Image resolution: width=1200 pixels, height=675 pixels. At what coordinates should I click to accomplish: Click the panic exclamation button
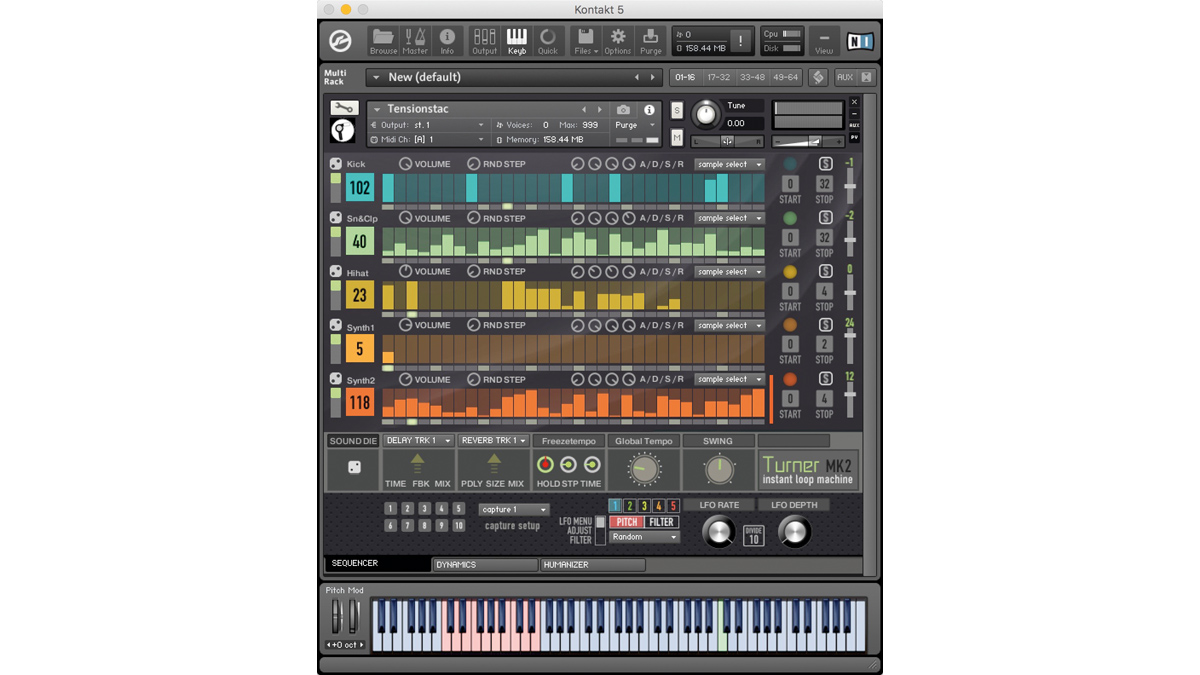click(x=740, y=41)
